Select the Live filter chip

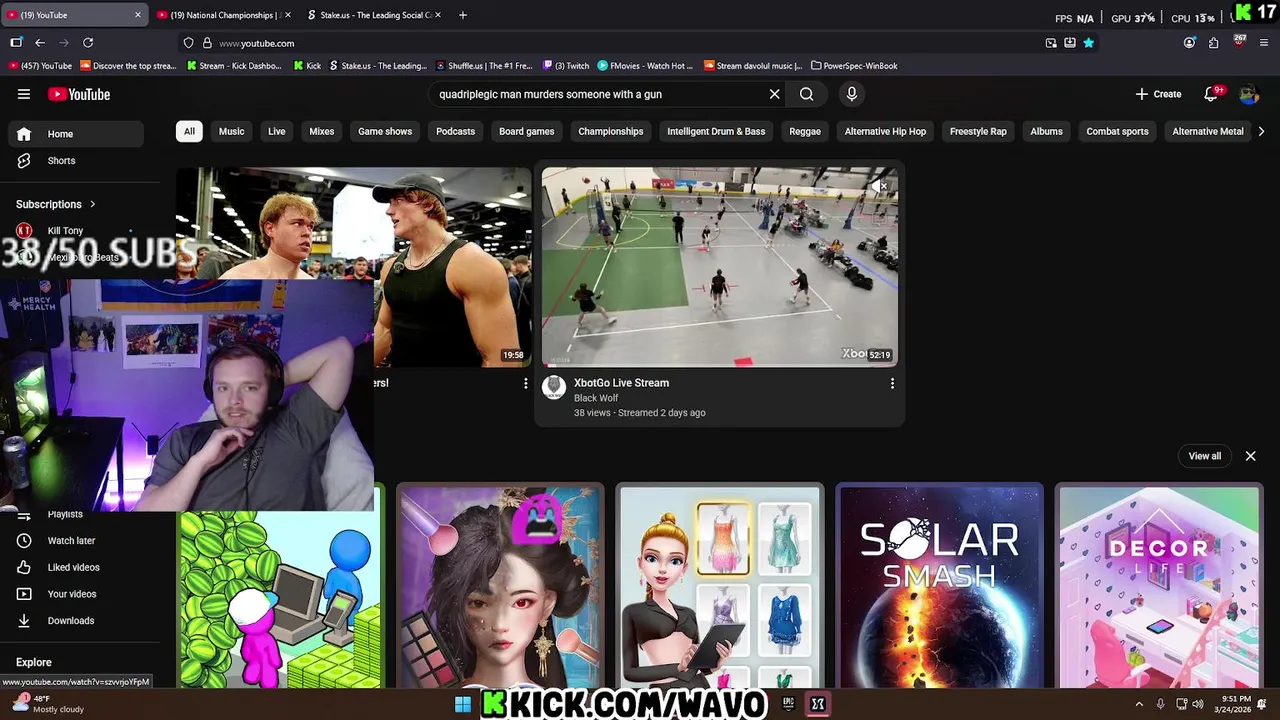277,131
